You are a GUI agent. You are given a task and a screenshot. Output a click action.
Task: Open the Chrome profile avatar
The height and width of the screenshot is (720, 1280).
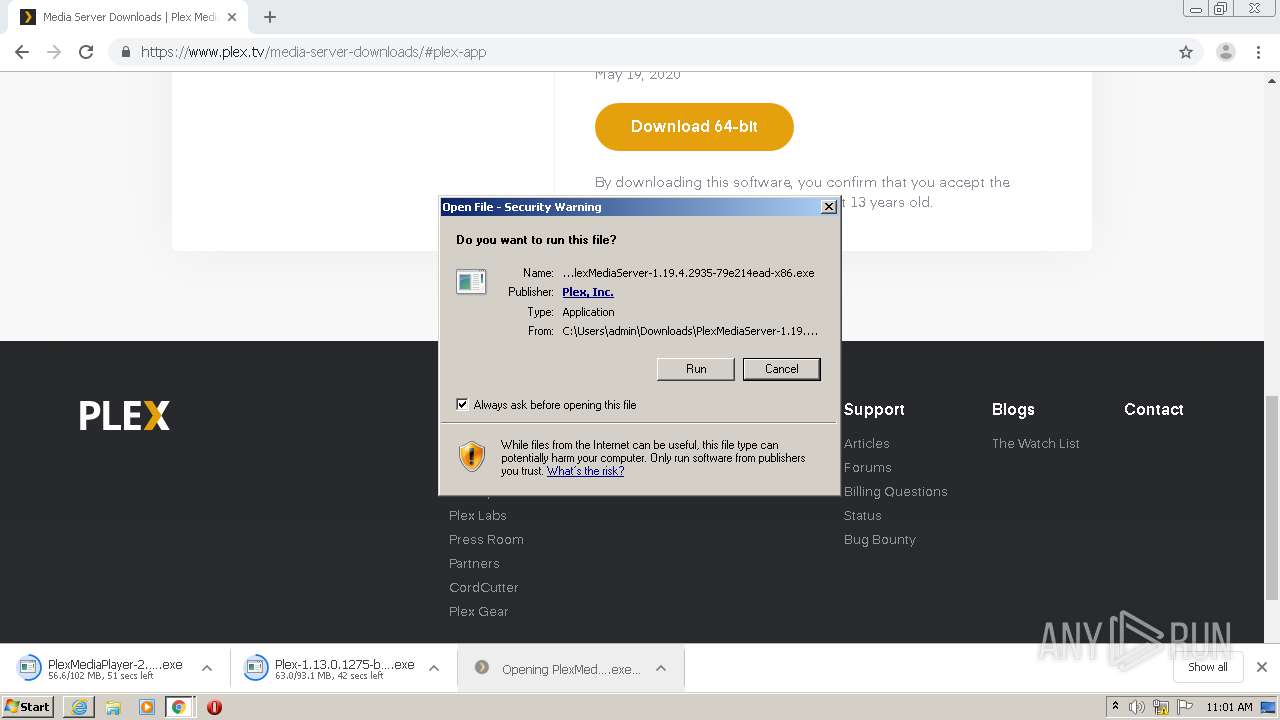click(x=1225, y=52)
